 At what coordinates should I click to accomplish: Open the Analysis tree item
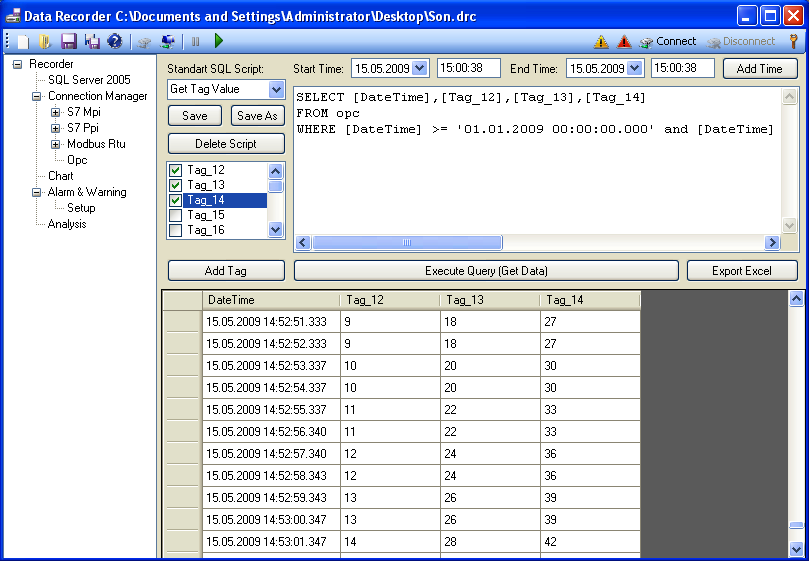[x=67, y=224]
